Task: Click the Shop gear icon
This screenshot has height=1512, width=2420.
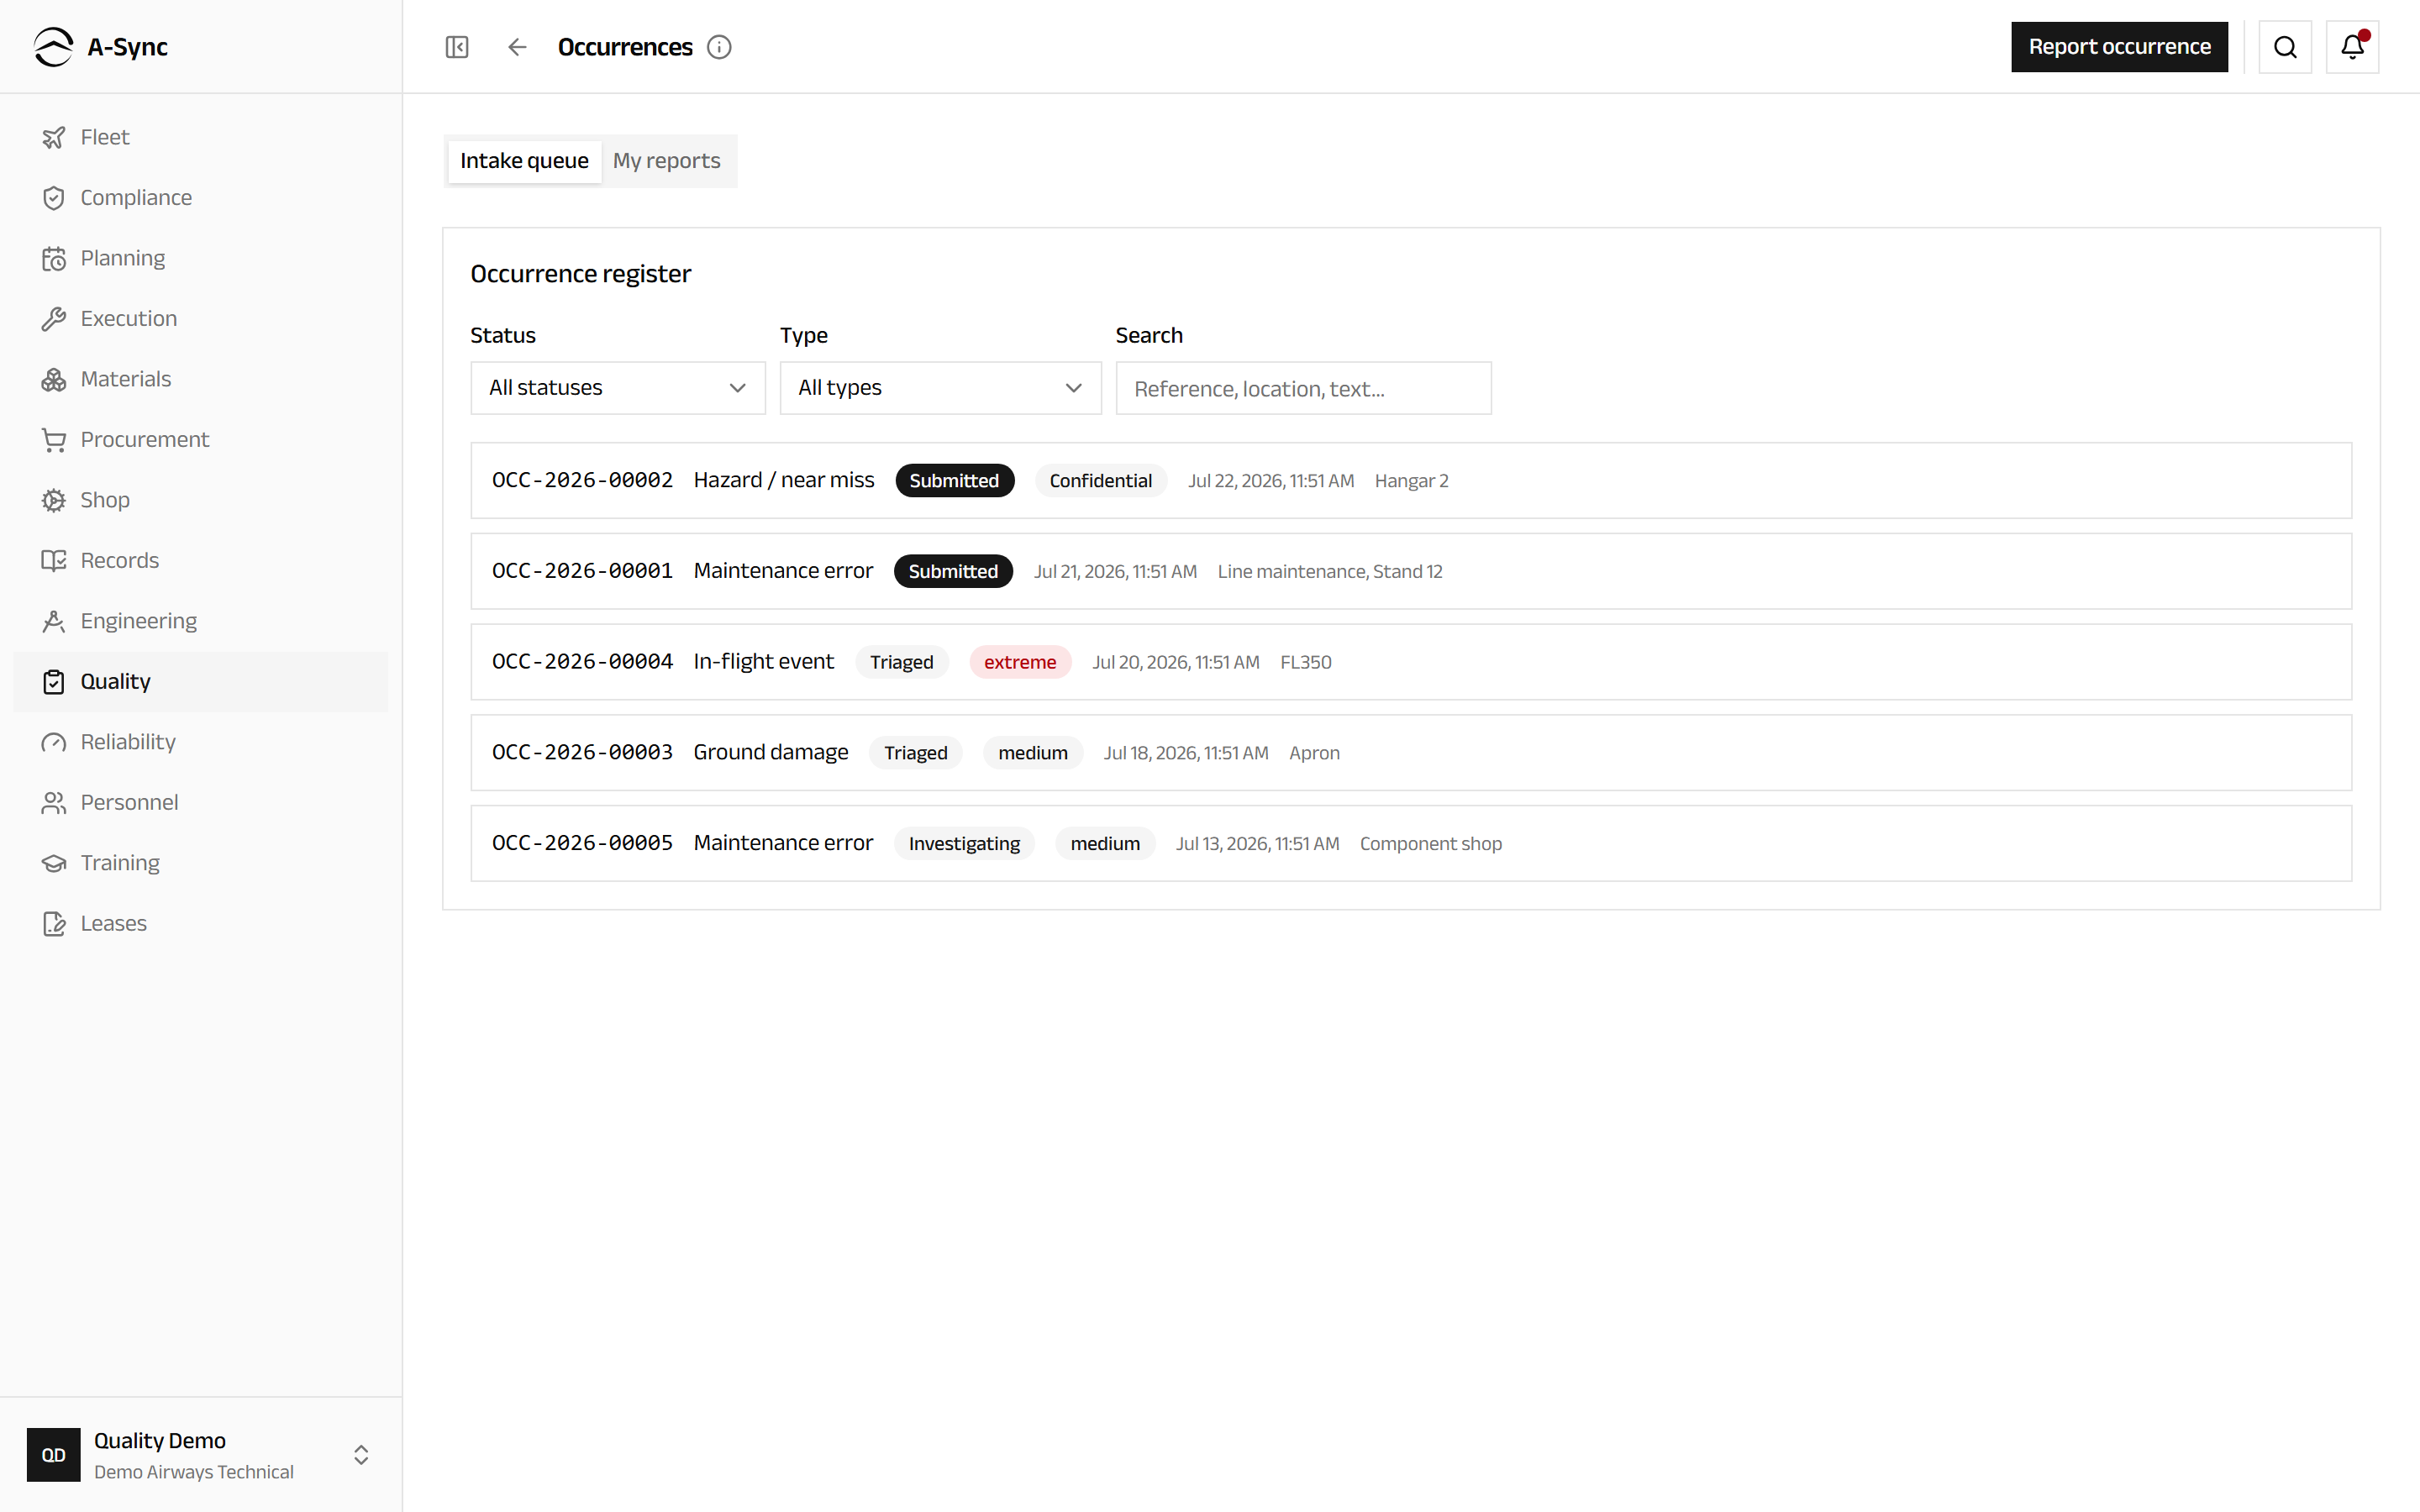Action: click(x=53, y=500)
